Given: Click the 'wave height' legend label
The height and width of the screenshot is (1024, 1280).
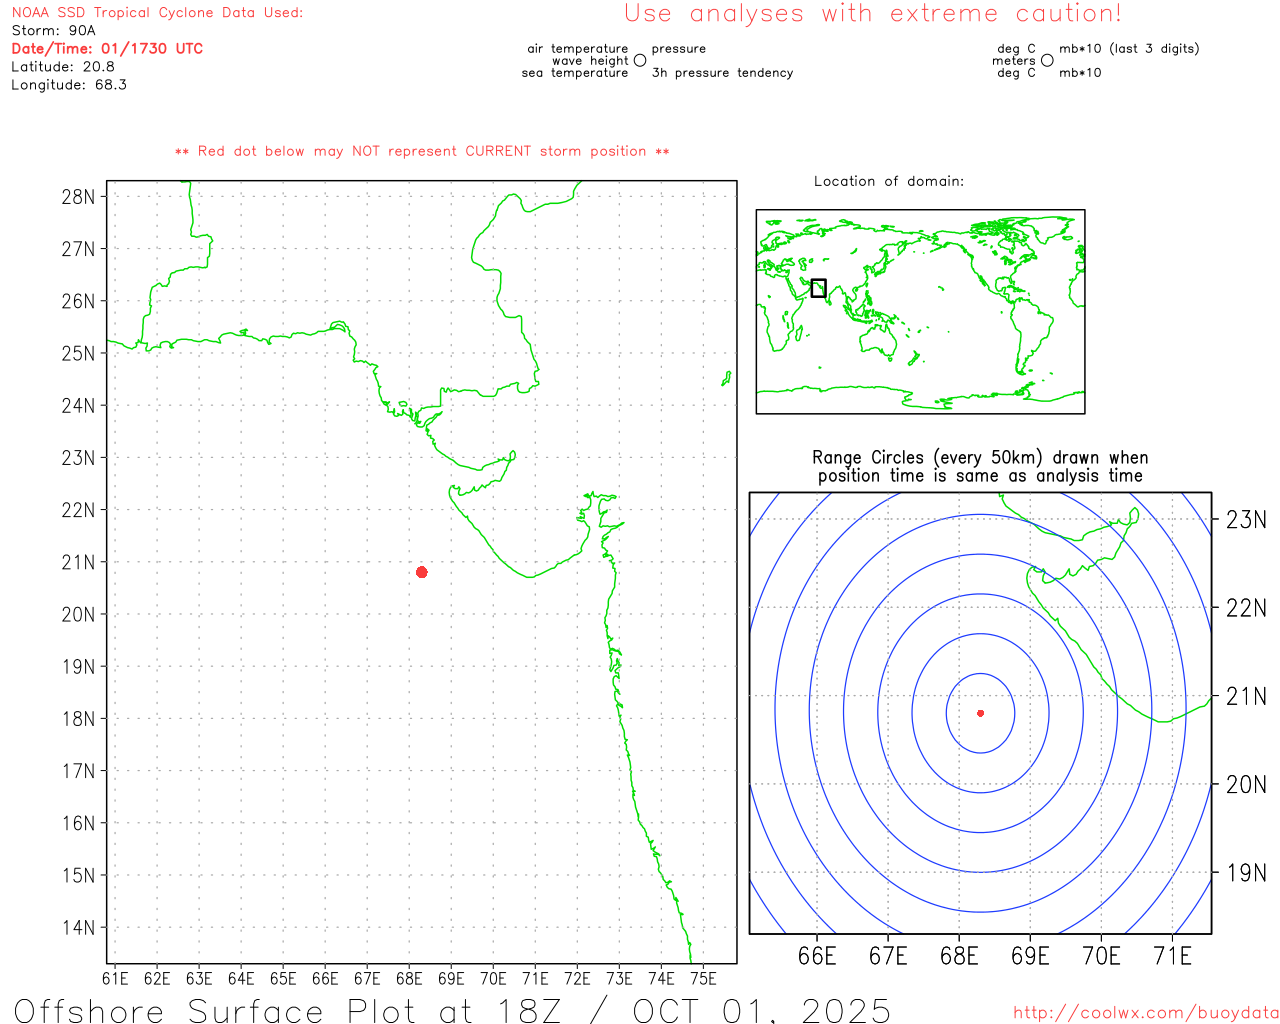Looking at the screenshot, I should click(590, 61).
